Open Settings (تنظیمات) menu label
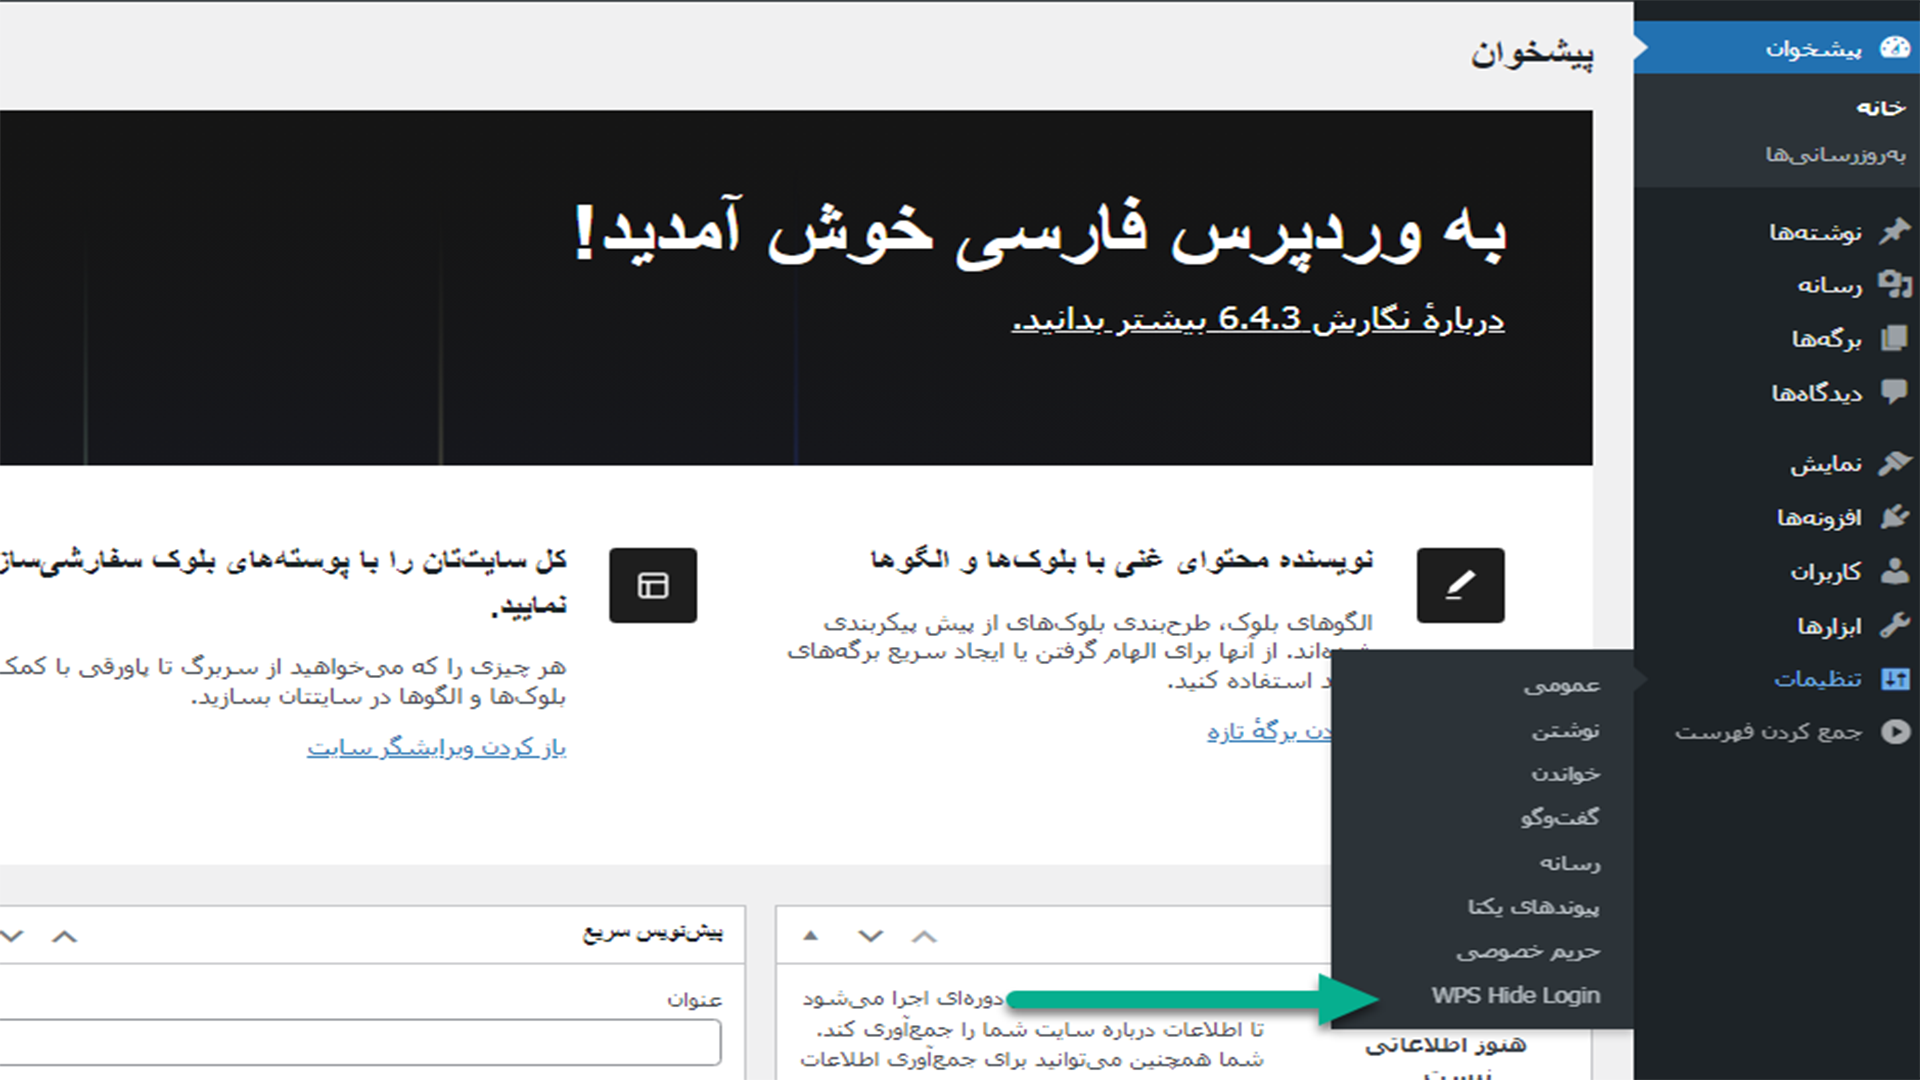 point(1818,679)
